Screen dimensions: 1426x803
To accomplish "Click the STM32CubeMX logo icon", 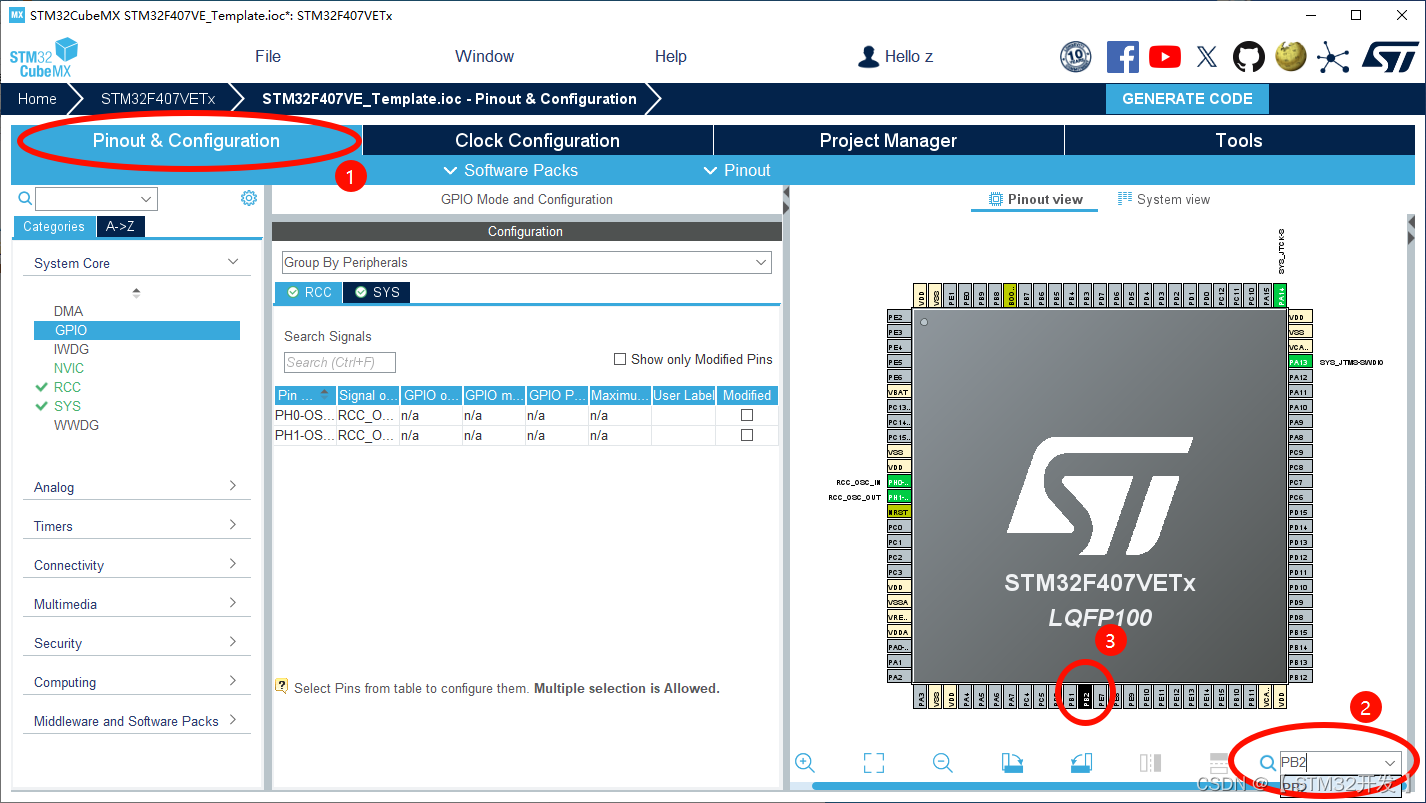I will click(44, 58).
